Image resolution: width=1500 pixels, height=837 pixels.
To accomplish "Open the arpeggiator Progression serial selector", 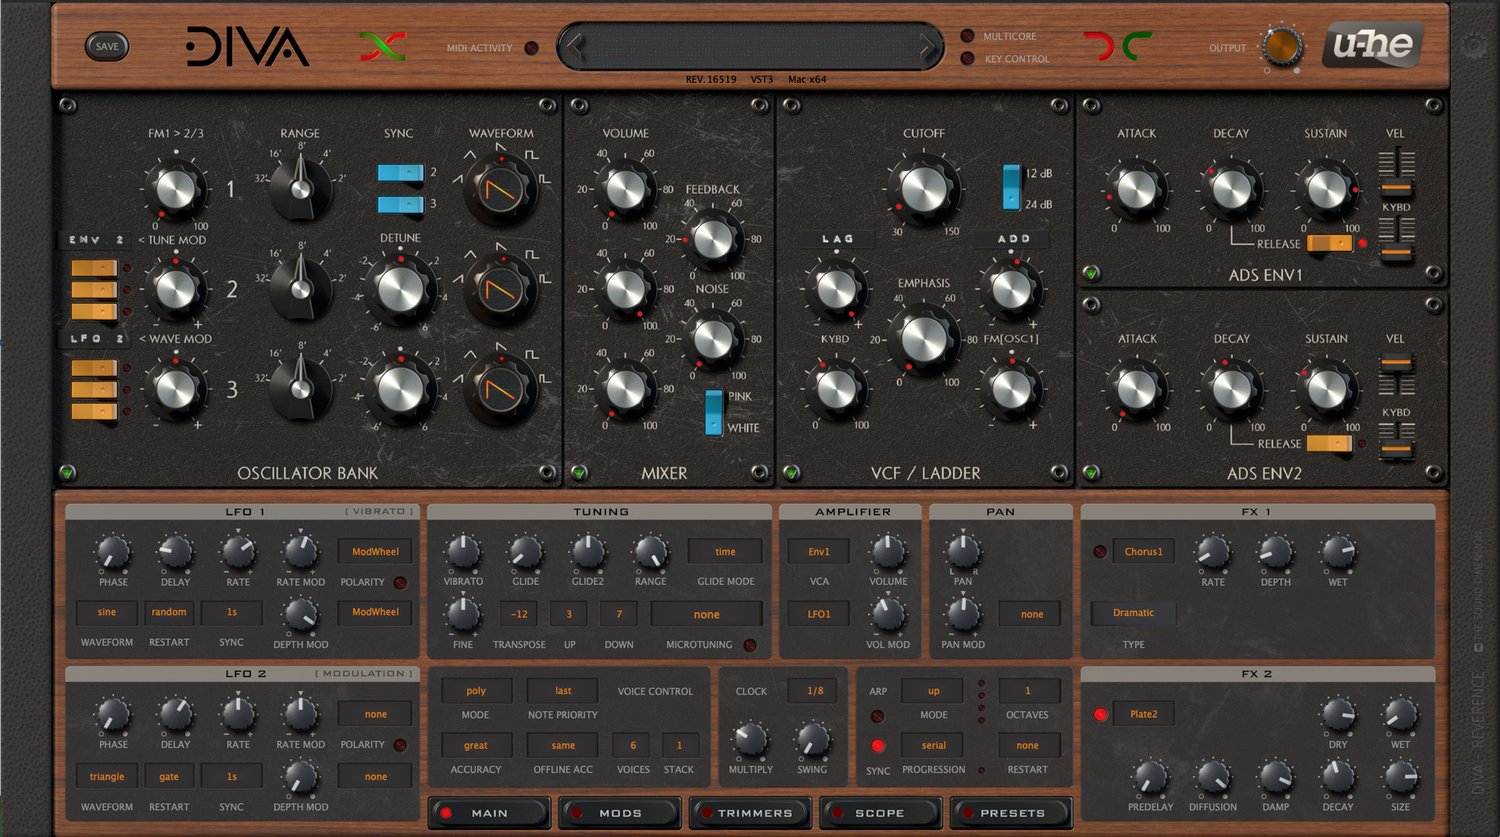I will click(x=933, y=745).
